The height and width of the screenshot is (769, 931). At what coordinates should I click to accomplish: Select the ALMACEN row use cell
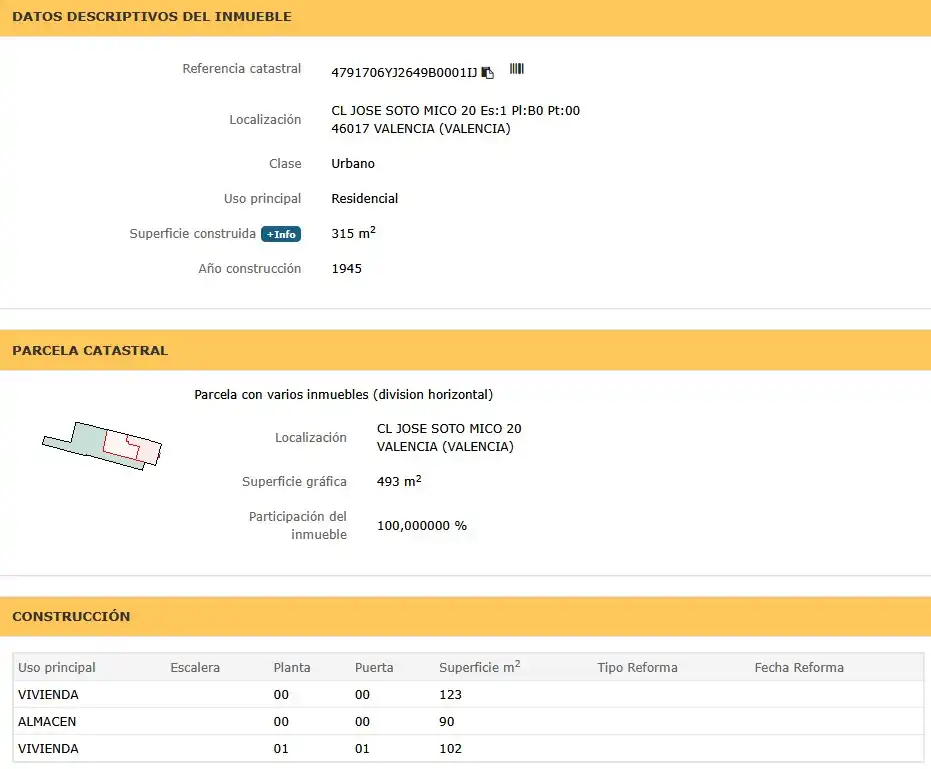[x=47, y=721]
